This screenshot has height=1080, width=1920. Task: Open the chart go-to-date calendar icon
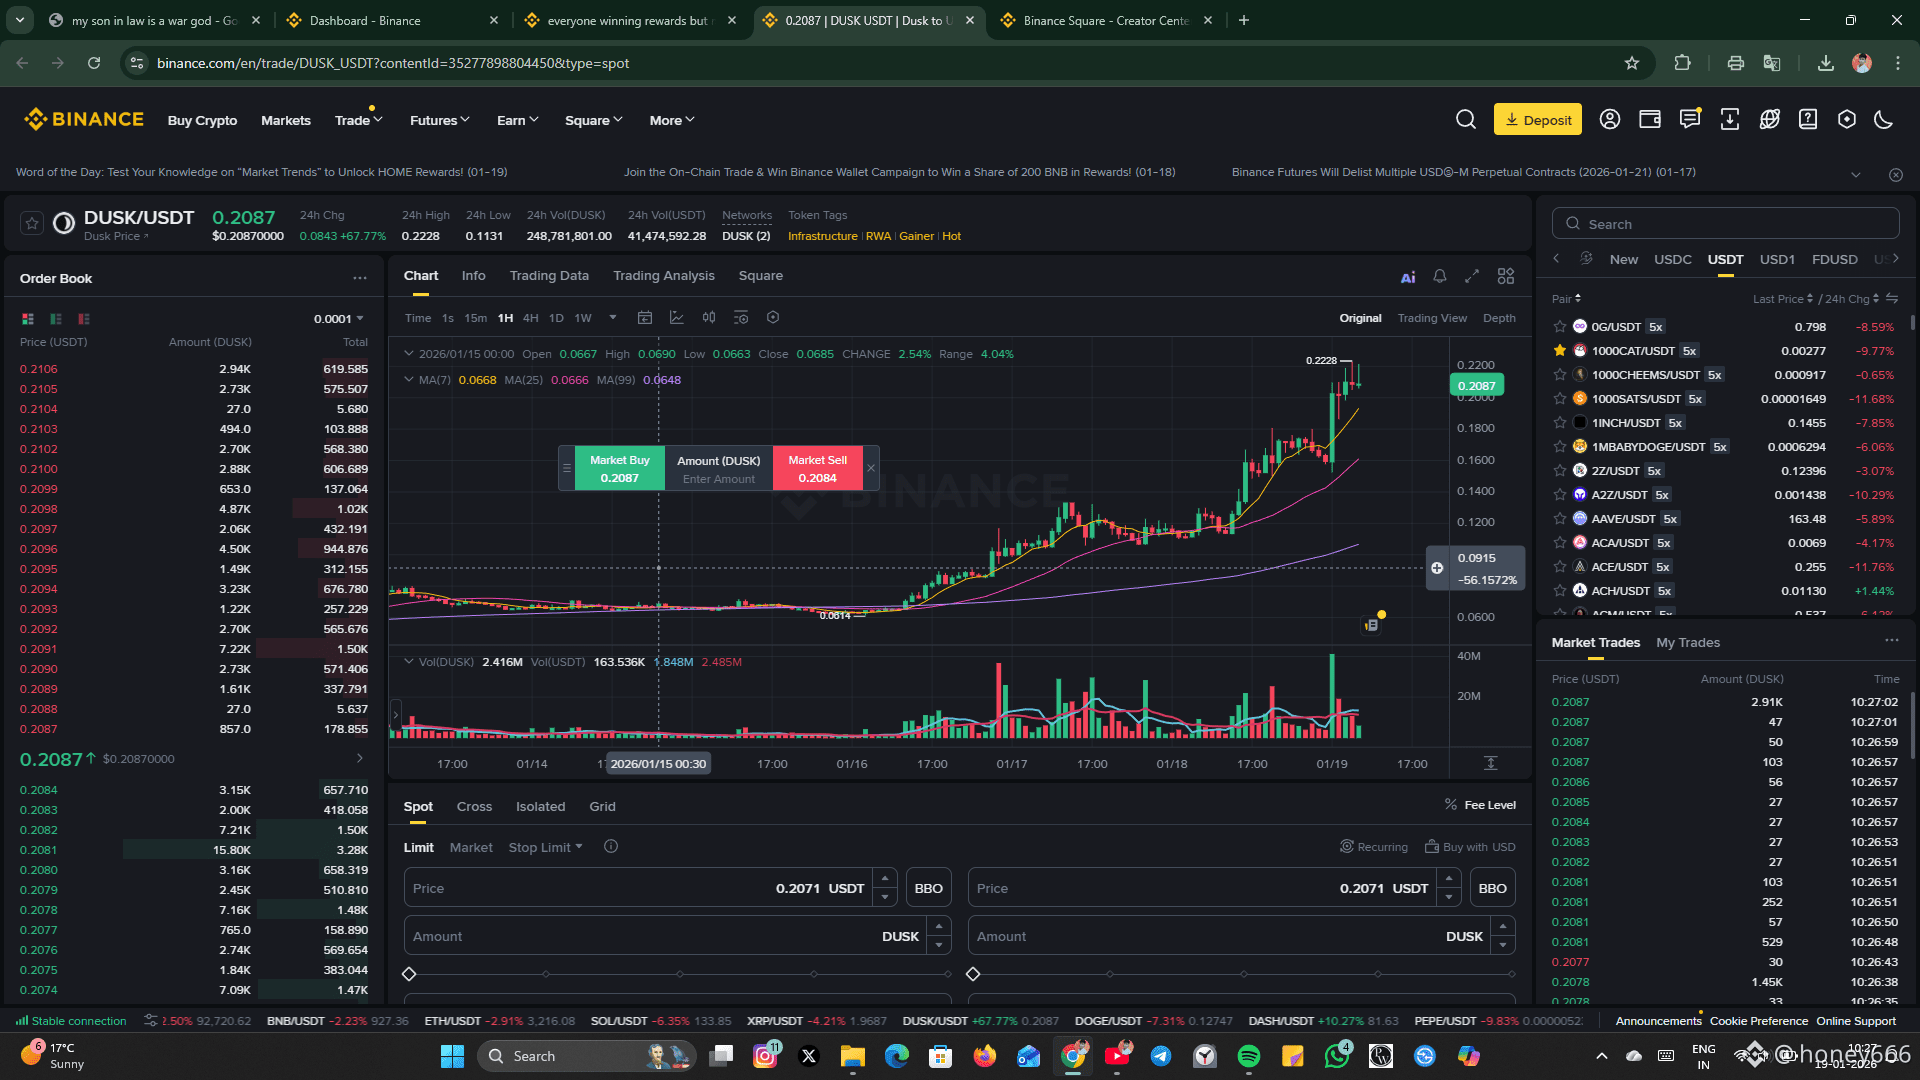645,318
